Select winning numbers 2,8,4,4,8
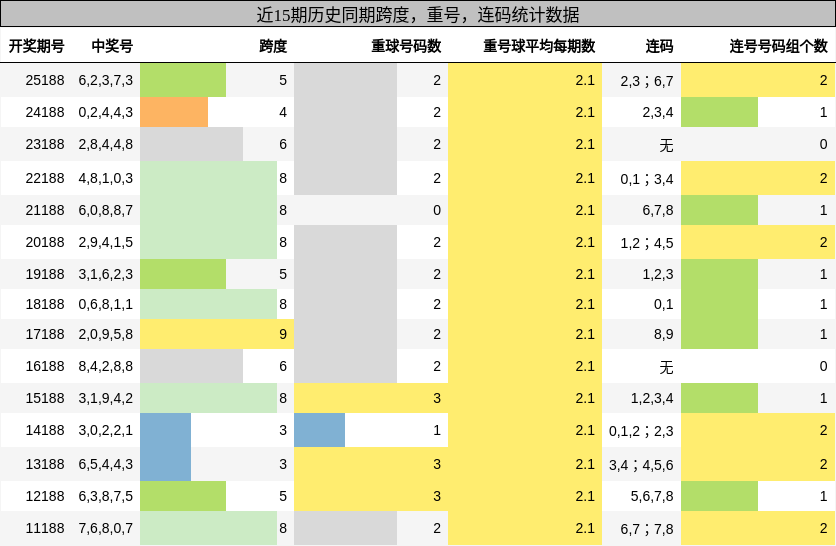The height and width of the screenshot is (546, 836). pyautogui.click(x=106, y=144)
